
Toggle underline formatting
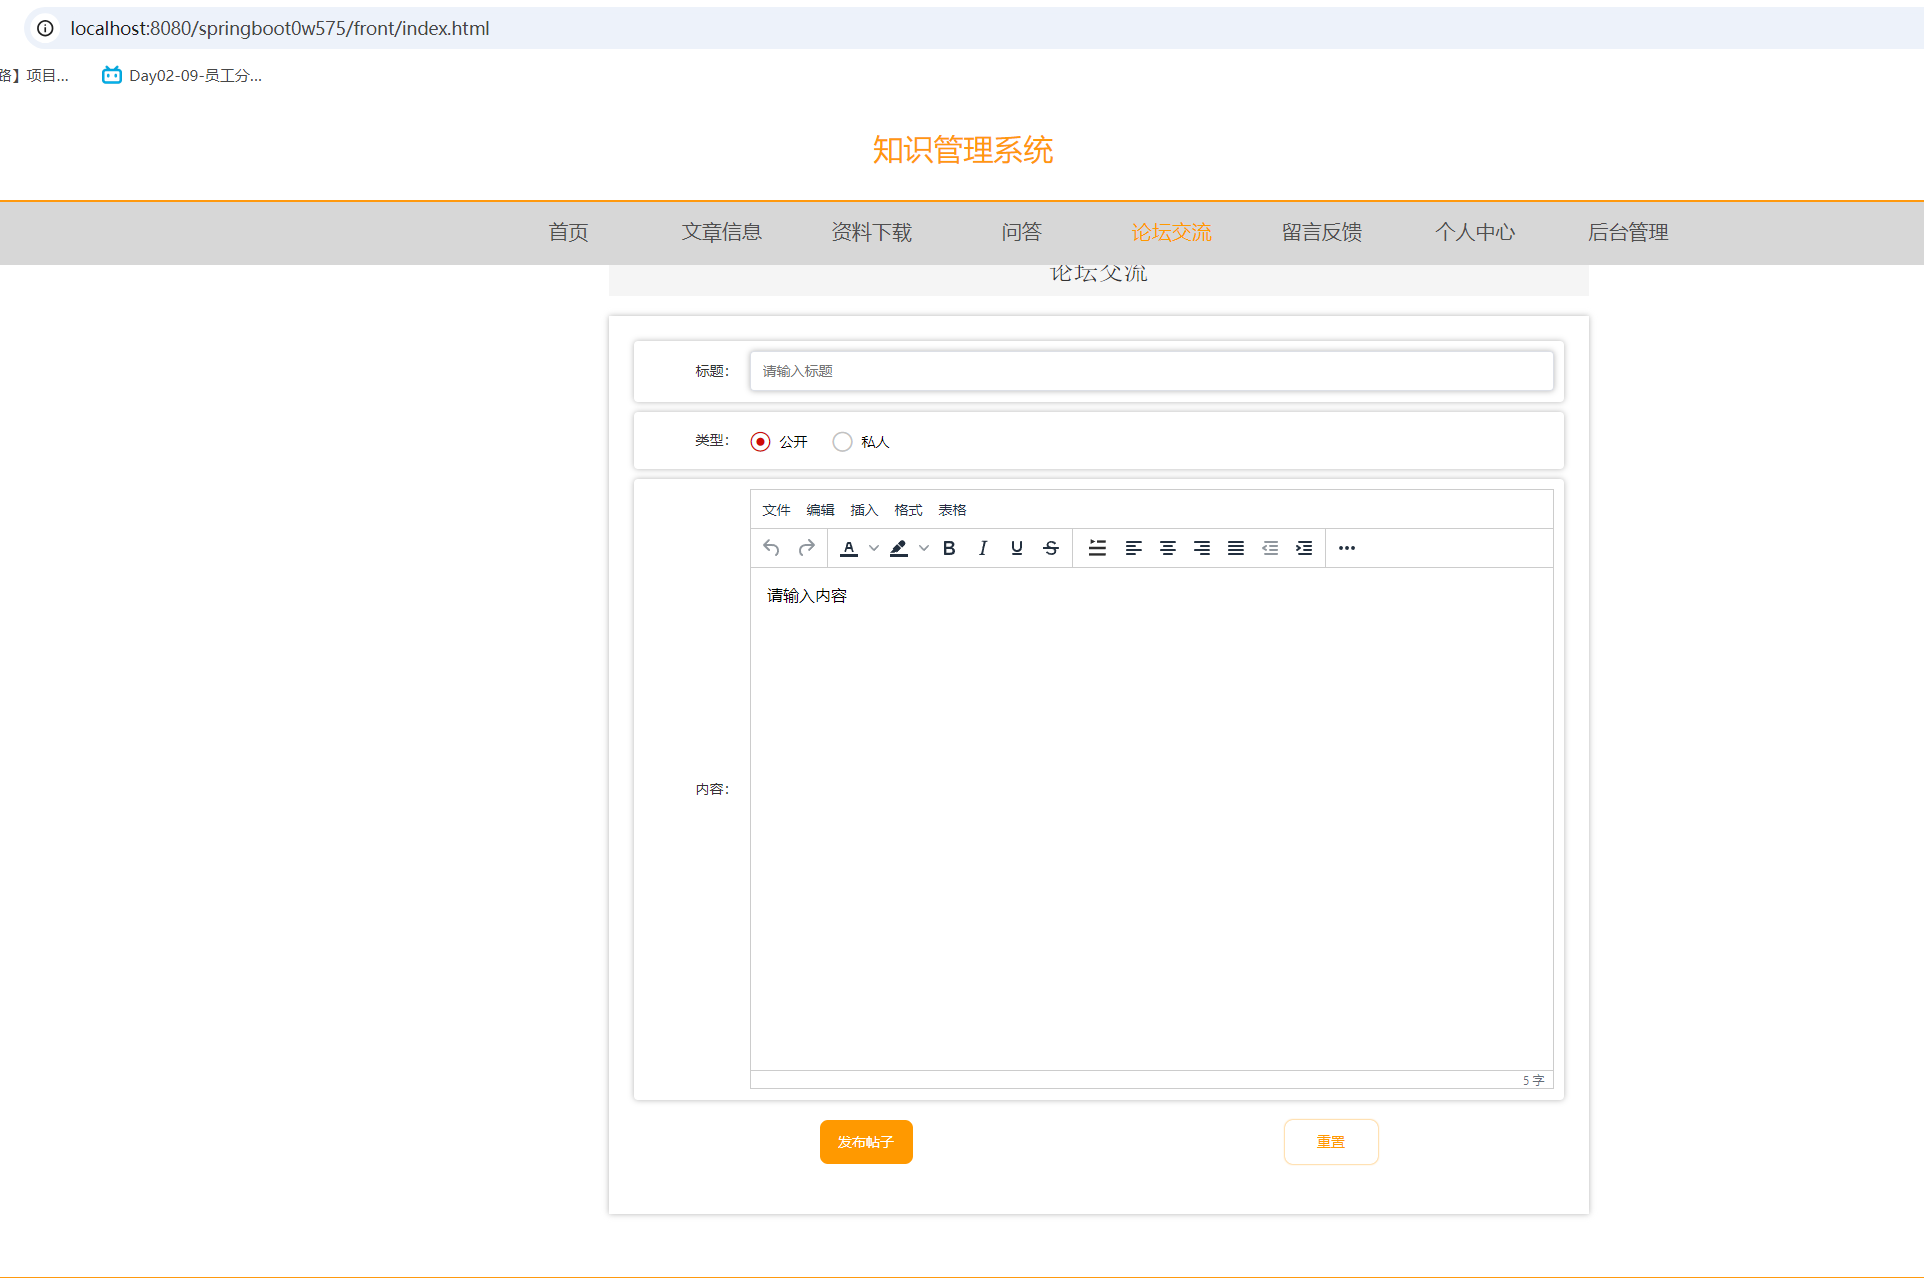tap(1017, 548)
